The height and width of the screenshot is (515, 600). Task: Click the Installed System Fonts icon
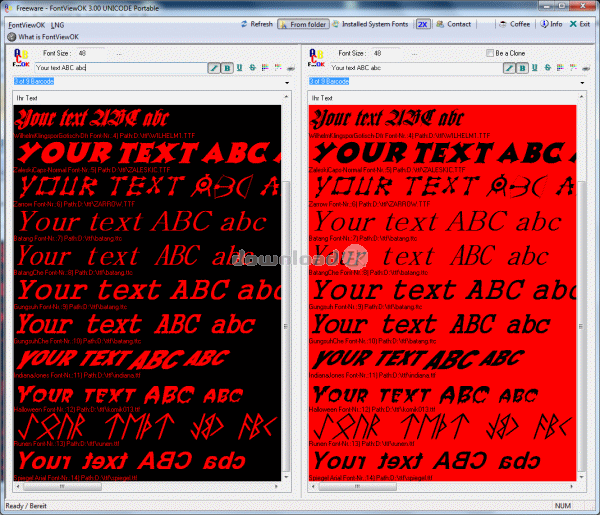[x=336, y=24]
